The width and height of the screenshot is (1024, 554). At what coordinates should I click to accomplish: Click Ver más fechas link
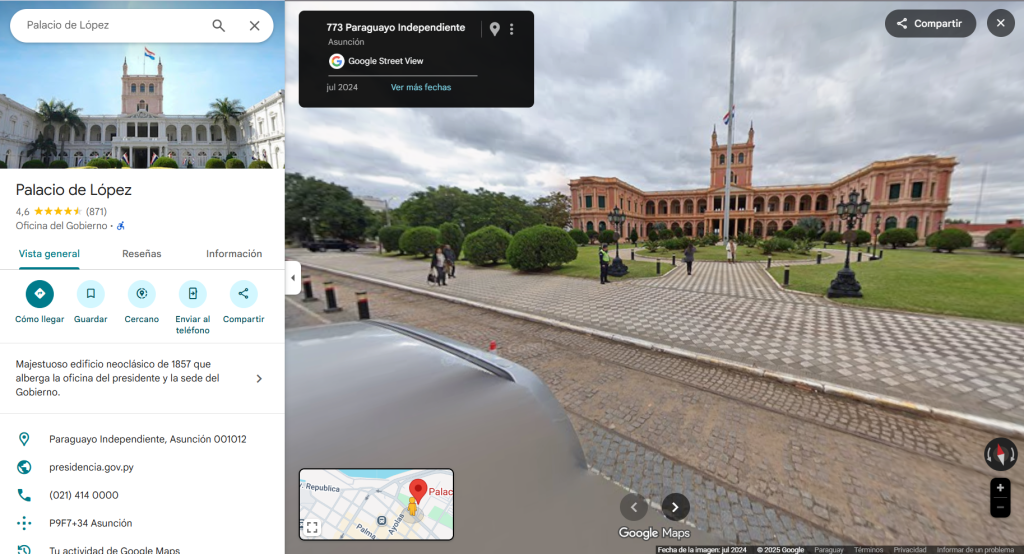[x=420, y=87]
